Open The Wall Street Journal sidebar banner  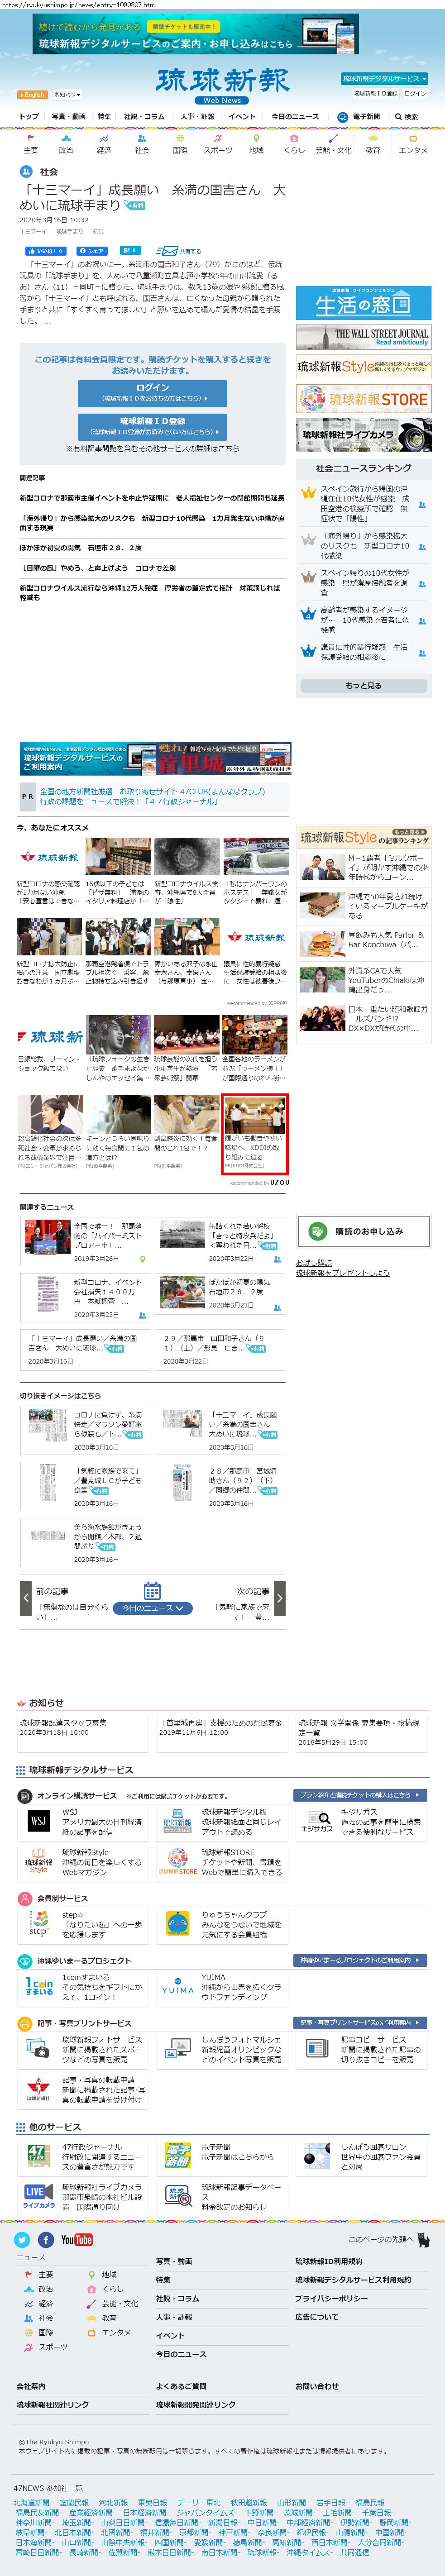coord(364,337)
